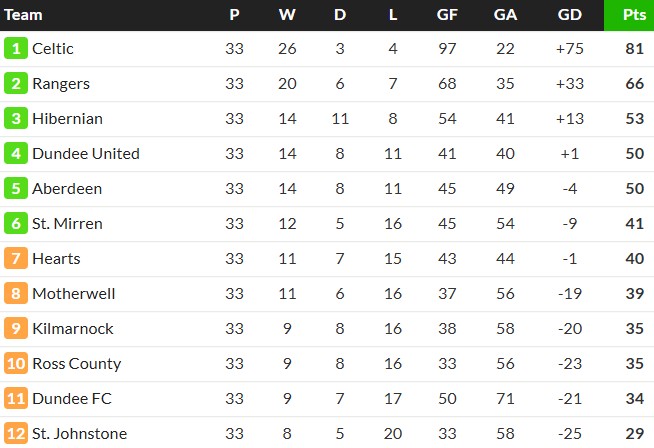This screenshot has width=654, height=448.
Task: Click the W column header
Action: pos(287,15)
